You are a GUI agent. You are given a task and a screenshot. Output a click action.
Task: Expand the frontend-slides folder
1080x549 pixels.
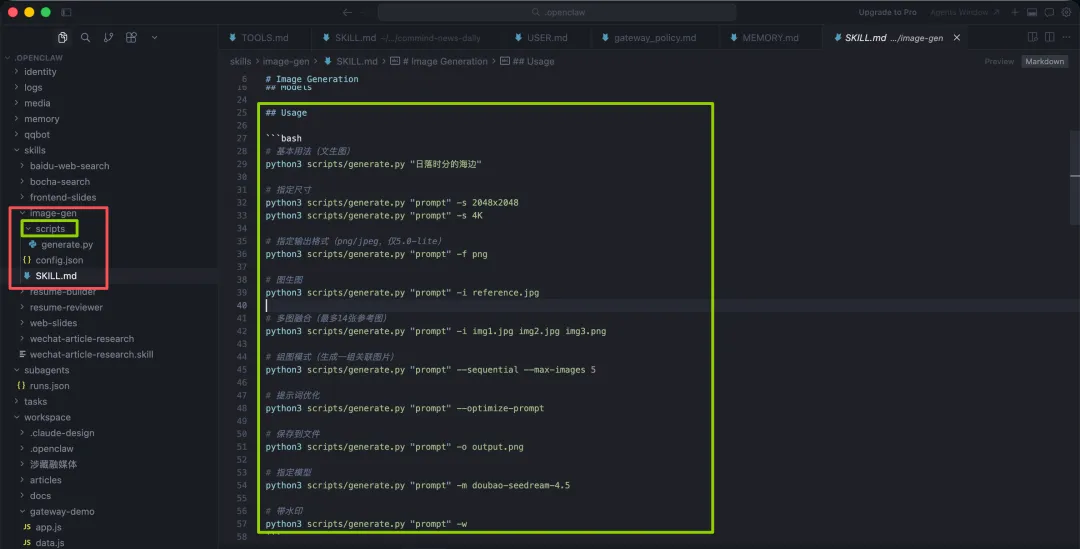tap(63, 198)
